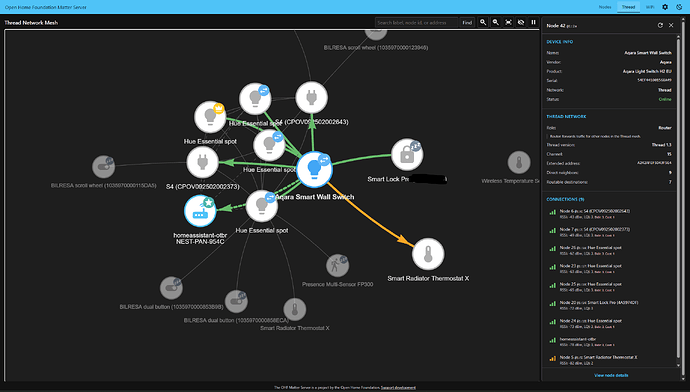Image resolution: width=690 pixels, height=392 pixels.
Task: Open the View node details link
Action: pyautogui.click(x=611, y=375)
